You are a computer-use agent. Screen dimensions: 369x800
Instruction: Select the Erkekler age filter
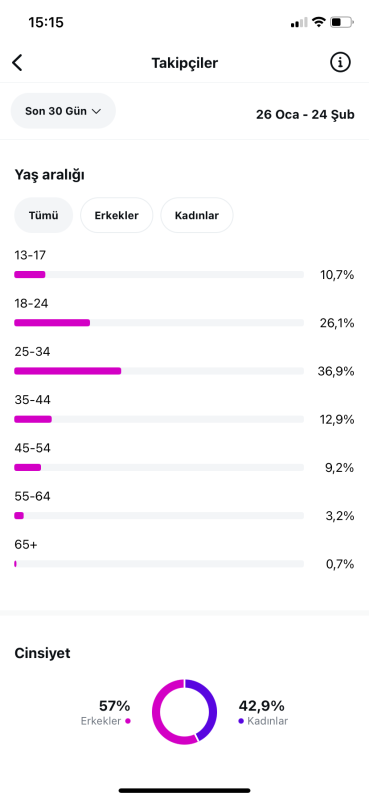[116, 215]
